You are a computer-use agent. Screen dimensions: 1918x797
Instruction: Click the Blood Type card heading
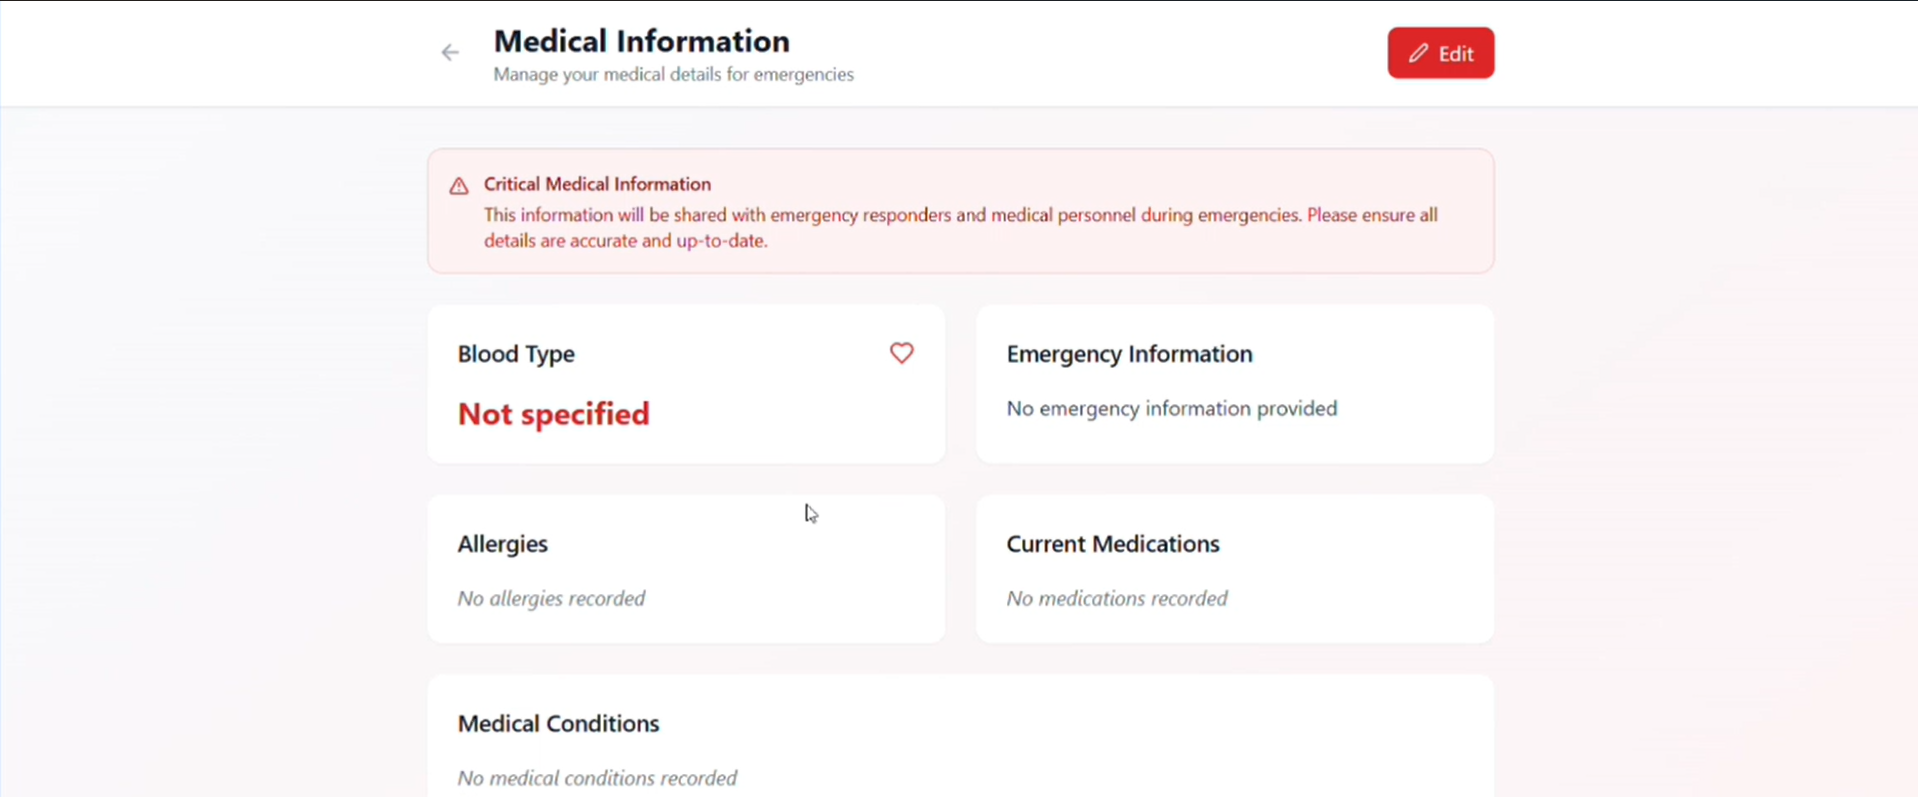[516, 354]
